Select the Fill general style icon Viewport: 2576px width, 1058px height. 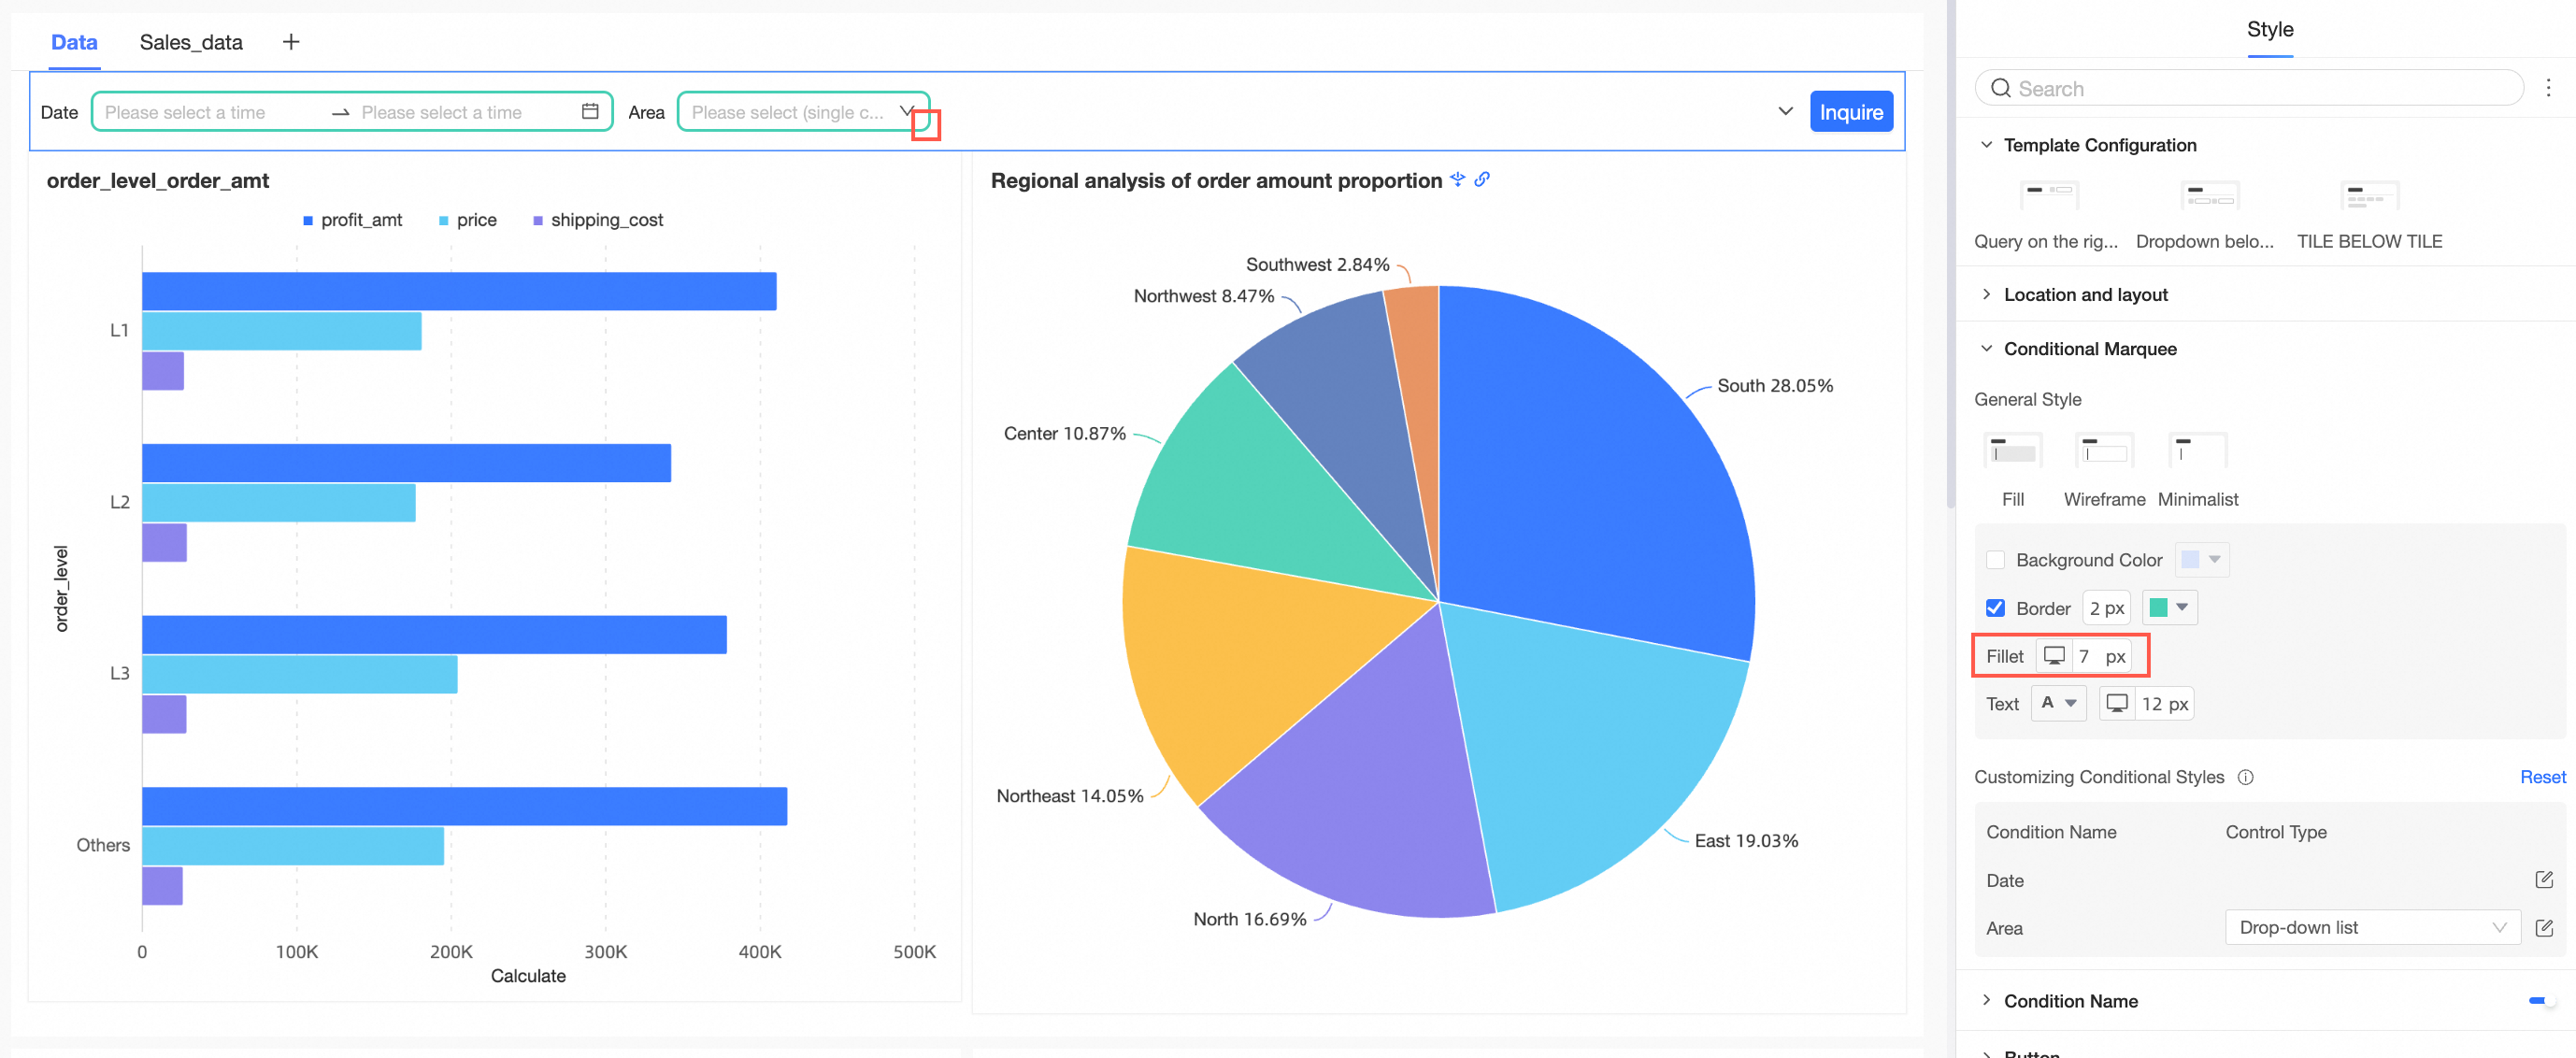click(2012, 452)
